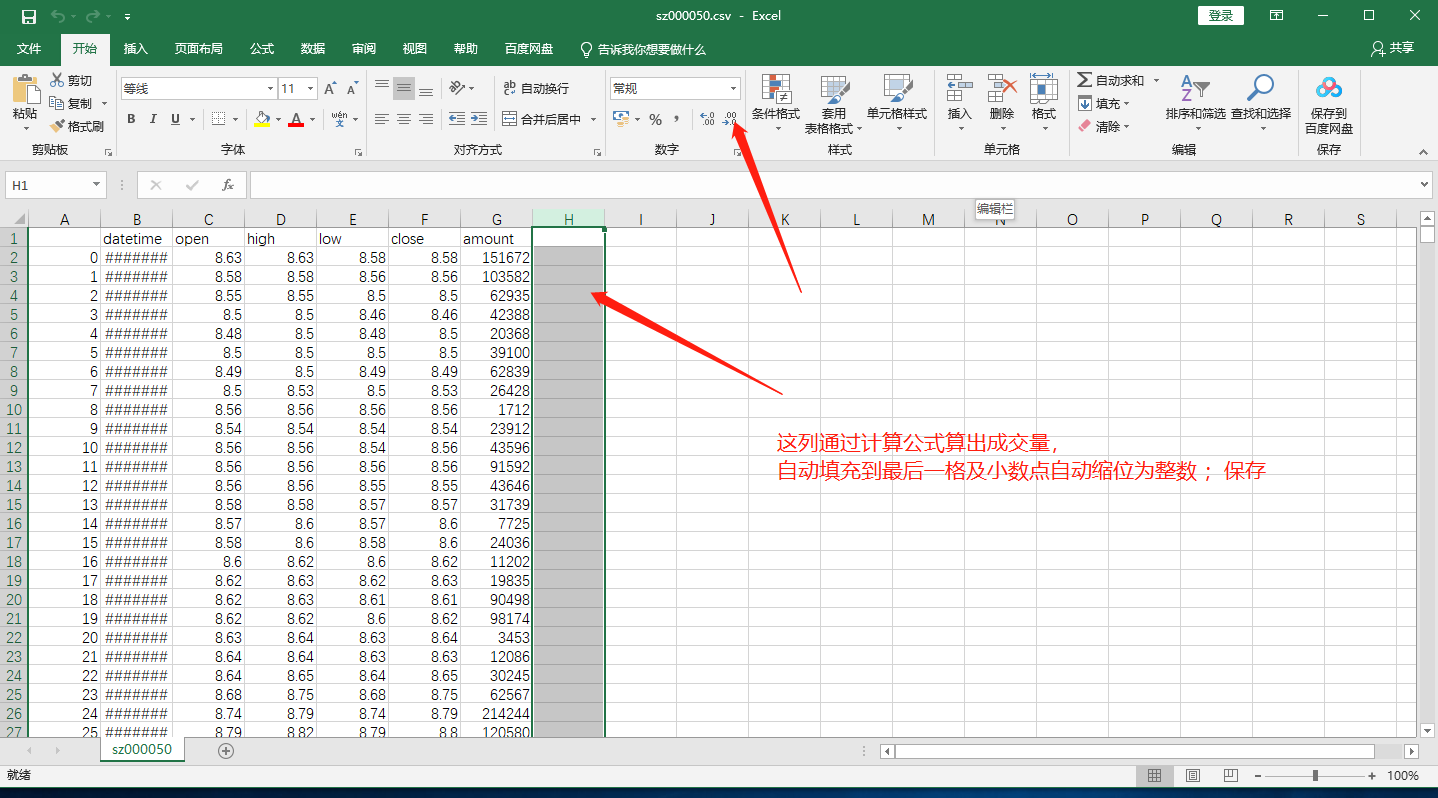Expand Merge and Center dropdown arrow

point(593,119)
